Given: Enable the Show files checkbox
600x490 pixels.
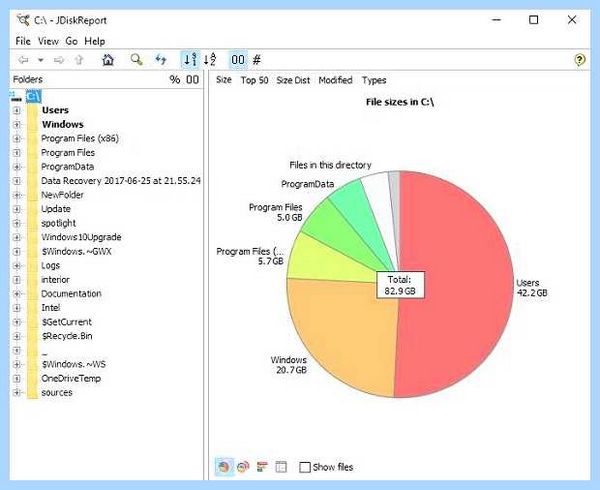Looking at the screenshot, I should [x=305, y=467].
